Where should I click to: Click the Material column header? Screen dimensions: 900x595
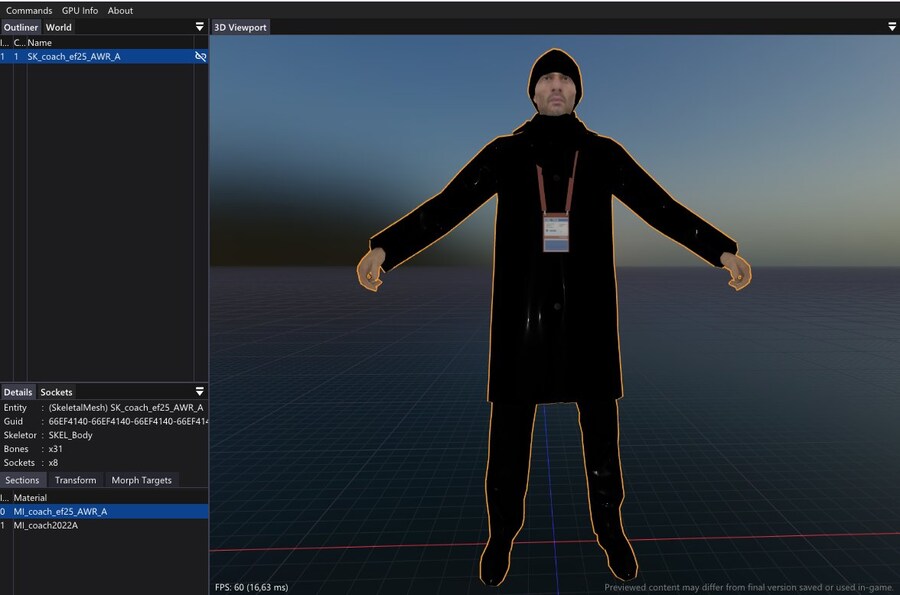tap(30, 497)
